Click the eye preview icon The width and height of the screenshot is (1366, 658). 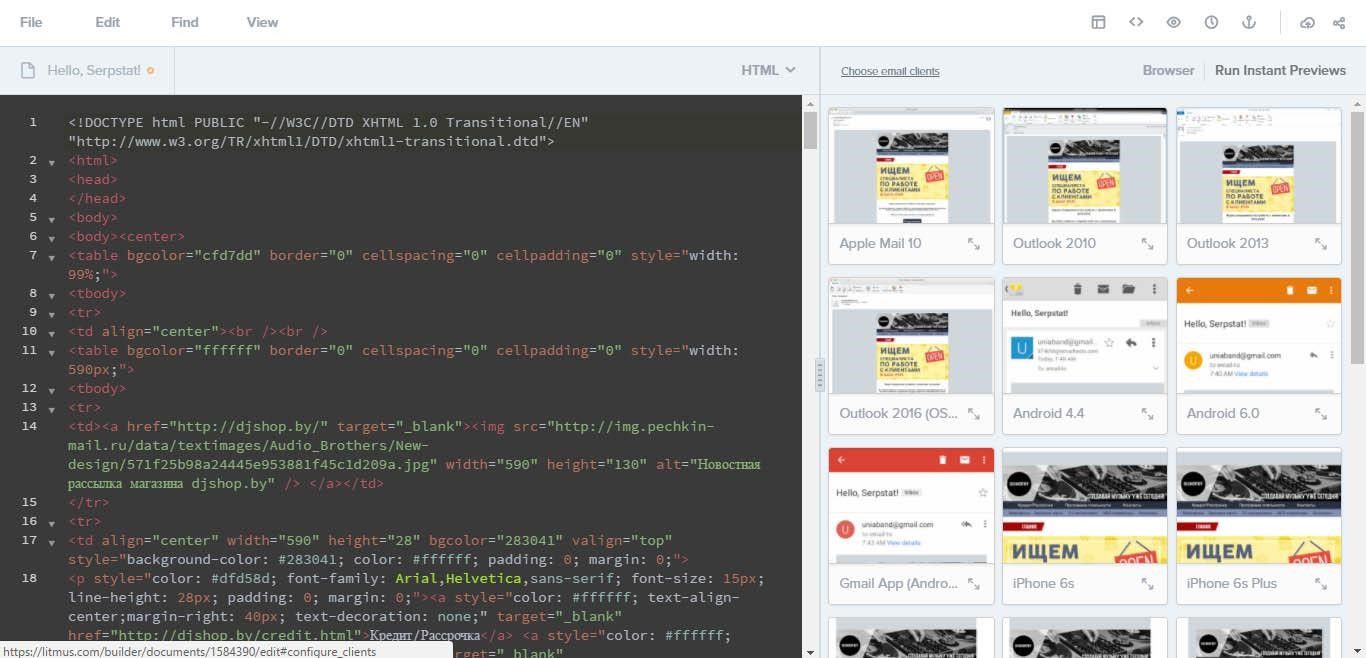pos(1174,22)
